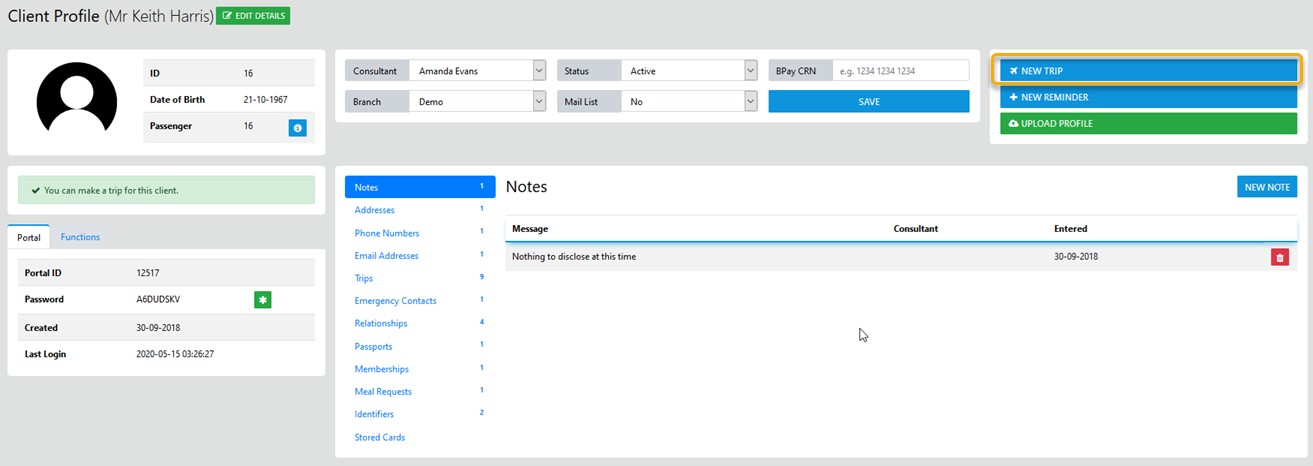The height and width of the screenshot is (466, 1313).
Task: Select the Portal tab
Action: 29,237
